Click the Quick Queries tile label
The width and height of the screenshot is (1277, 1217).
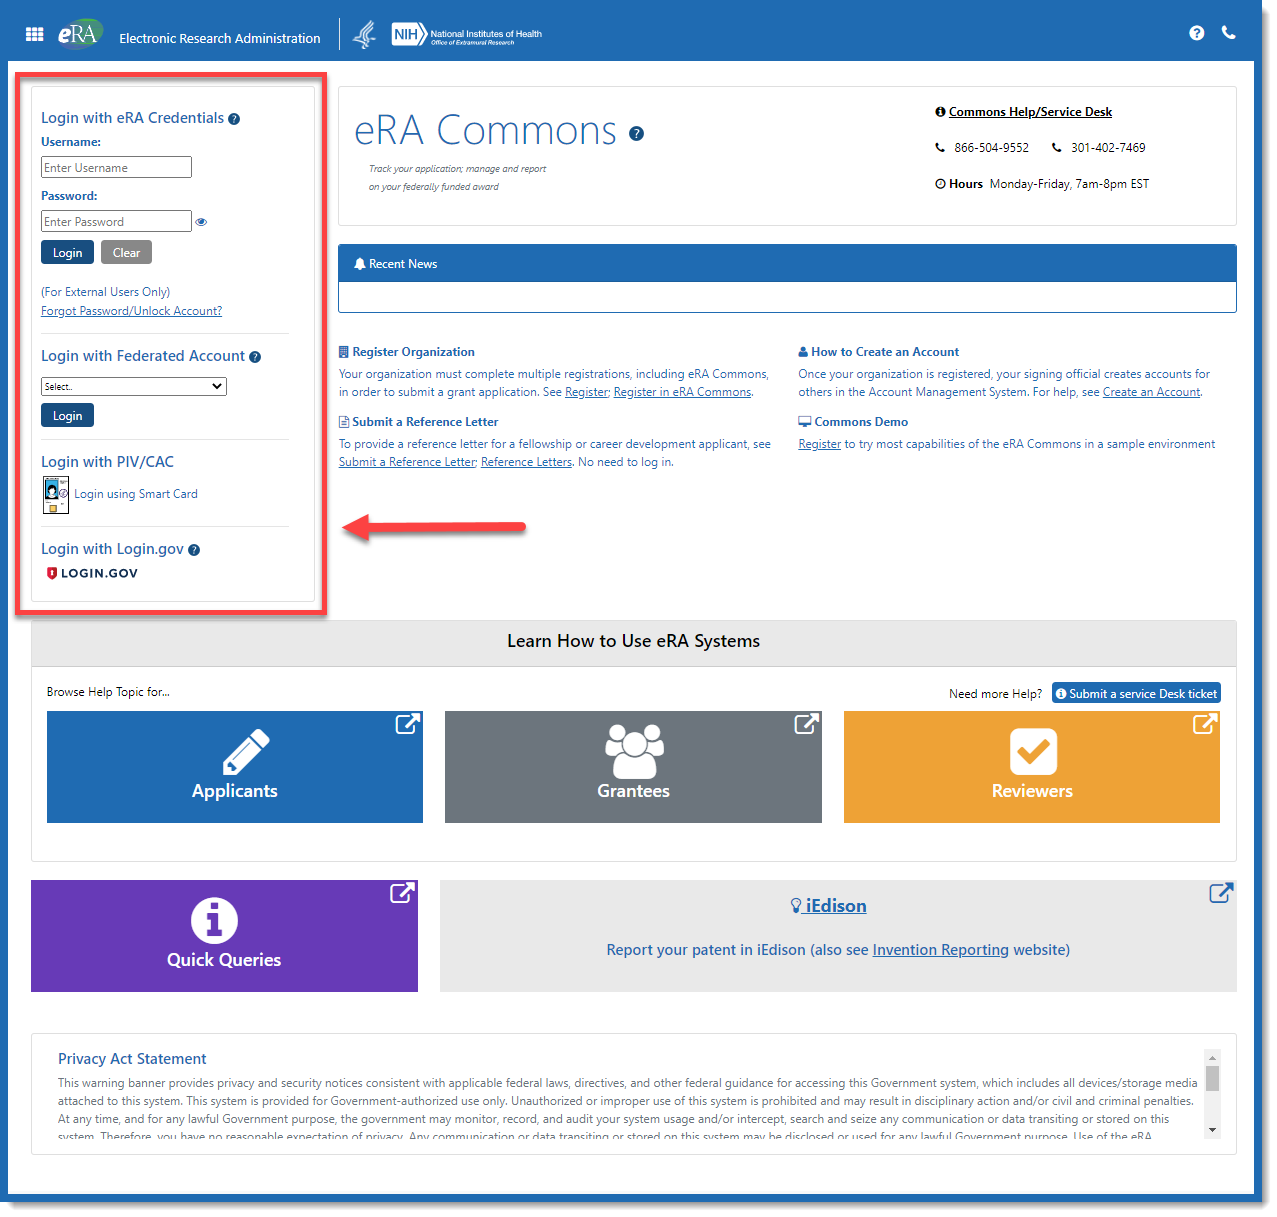pos(224,960)
